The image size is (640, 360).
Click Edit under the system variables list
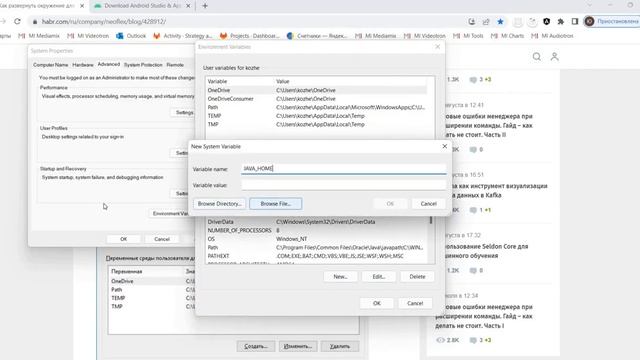pos(379,277)
